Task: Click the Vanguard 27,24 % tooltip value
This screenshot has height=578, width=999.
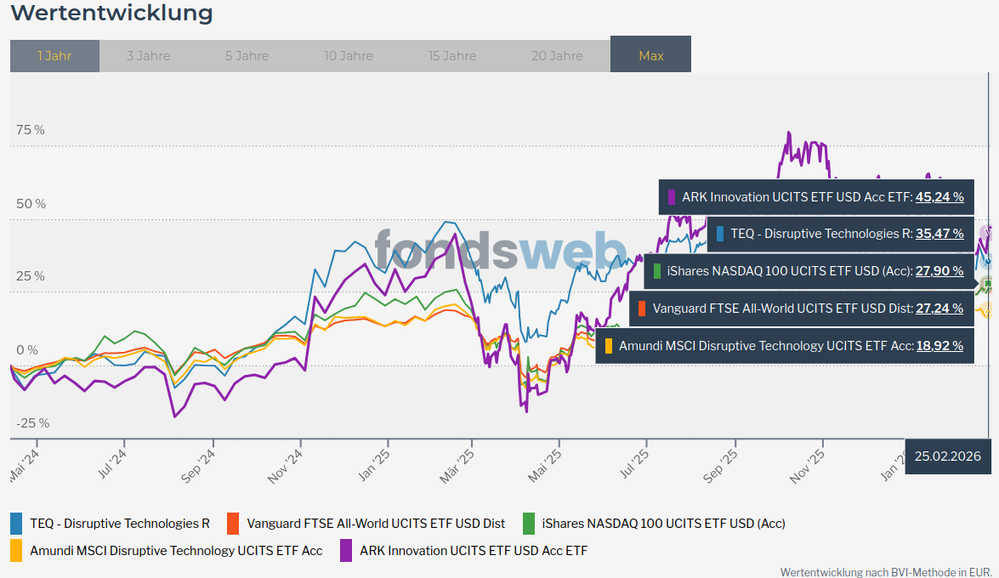Action: (x=940, y=308)
